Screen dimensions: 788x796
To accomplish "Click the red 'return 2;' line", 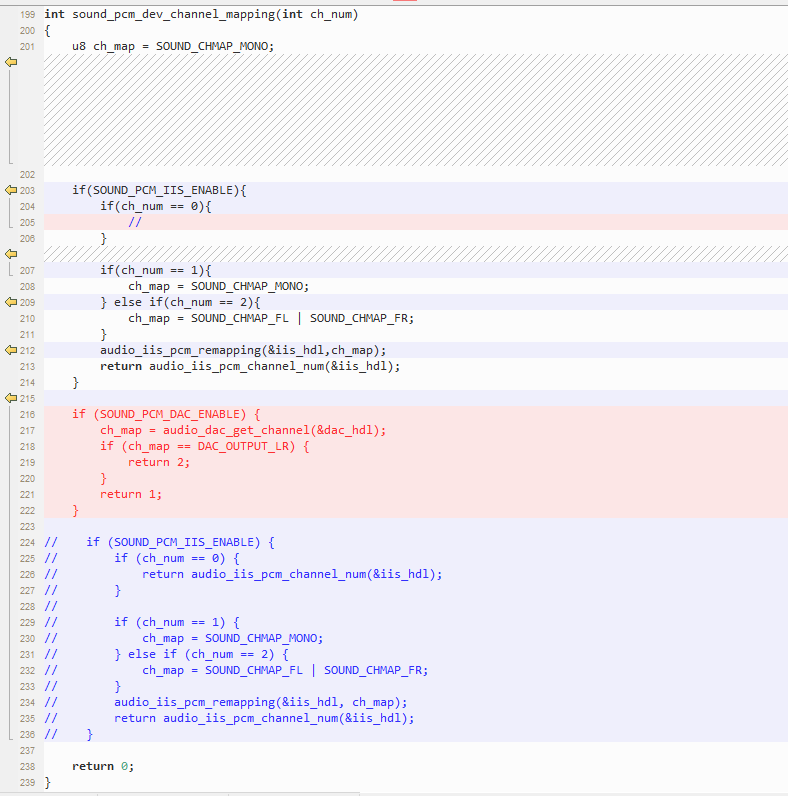I will tap(158, 462).
